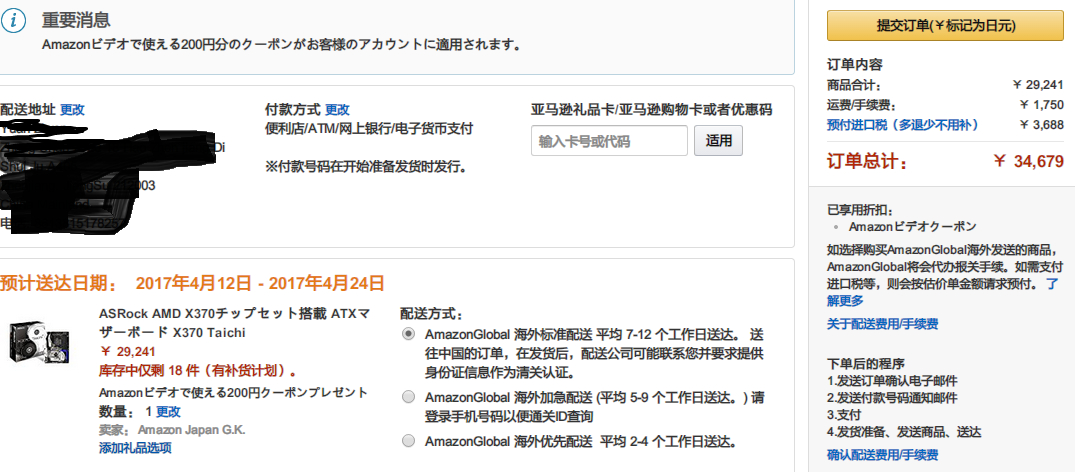
Task: Open the 关于配送费用/手续费 link
Action: pos(882,324)
